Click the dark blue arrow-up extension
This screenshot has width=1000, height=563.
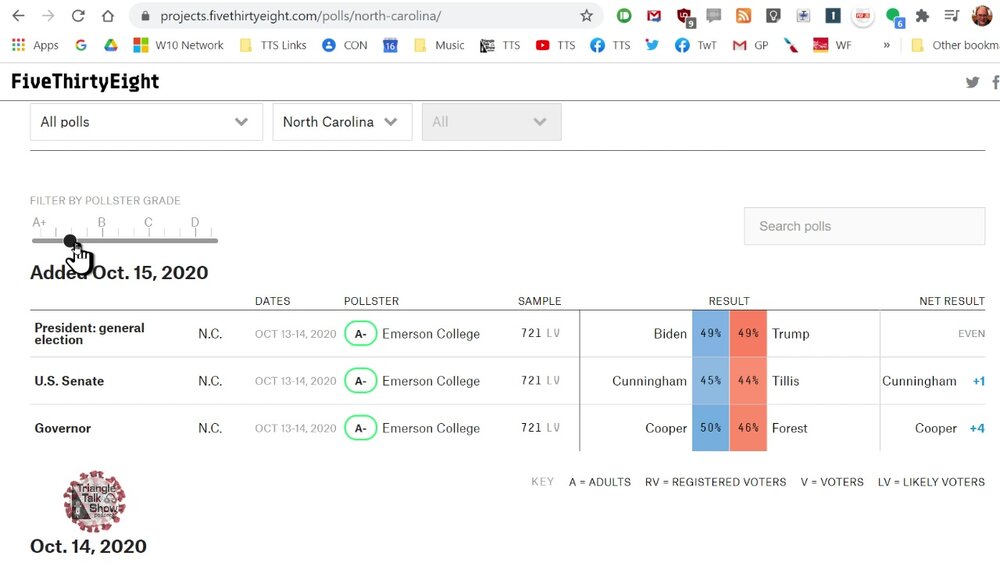point(833,16)
